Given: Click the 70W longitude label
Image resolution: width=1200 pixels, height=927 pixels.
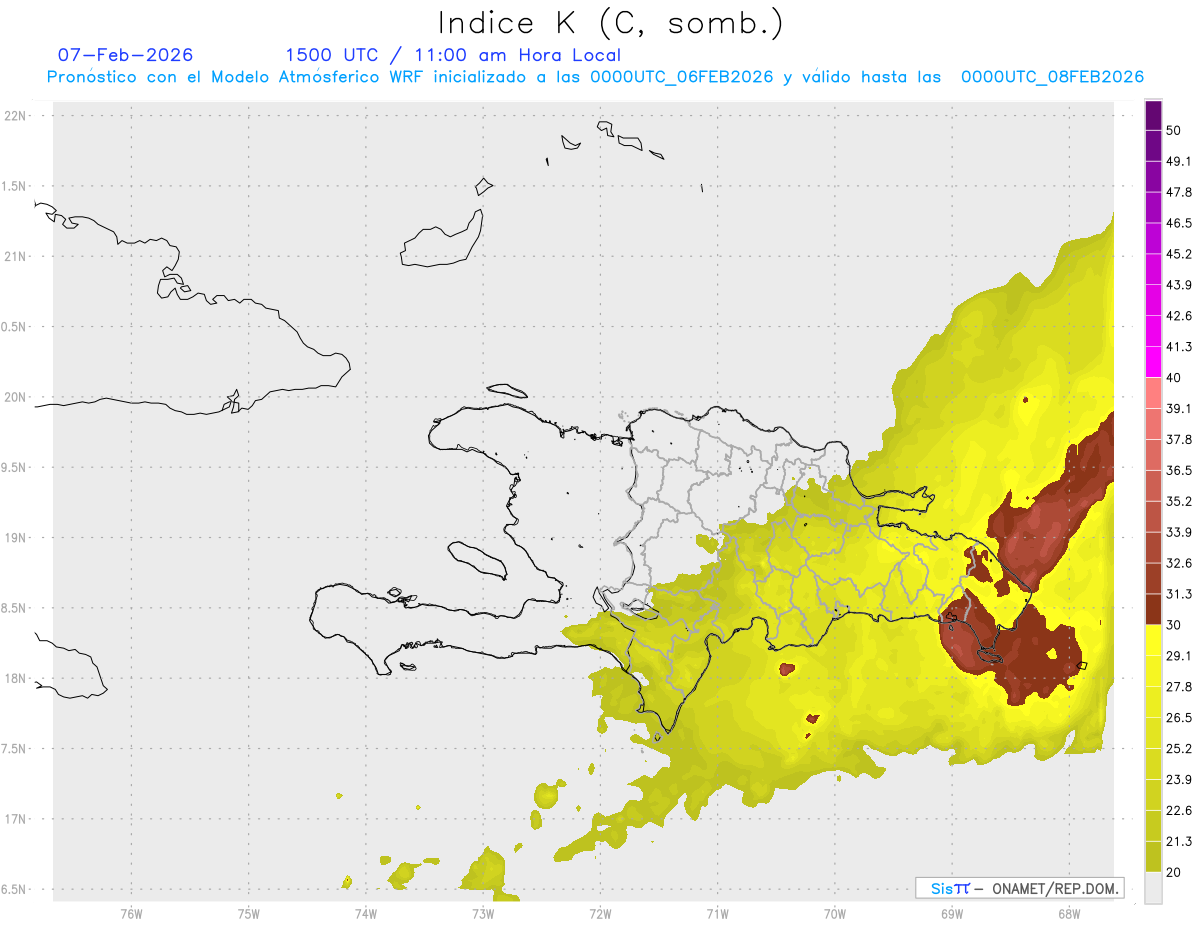Looking at the screenshot, I should coord(835,913).
